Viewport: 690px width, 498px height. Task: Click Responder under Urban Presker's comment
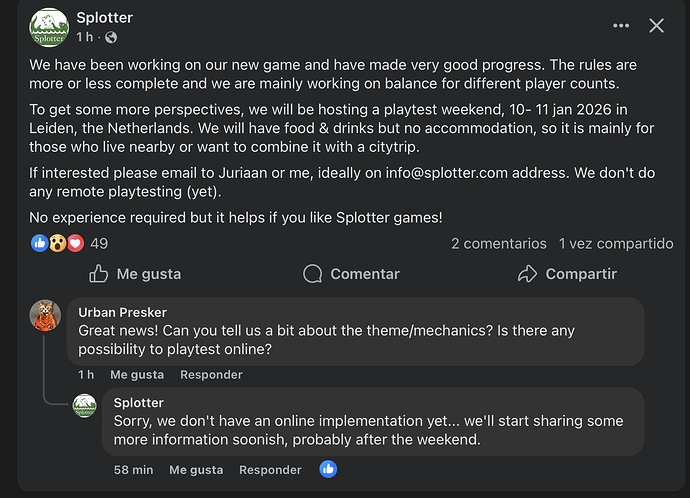211,375
